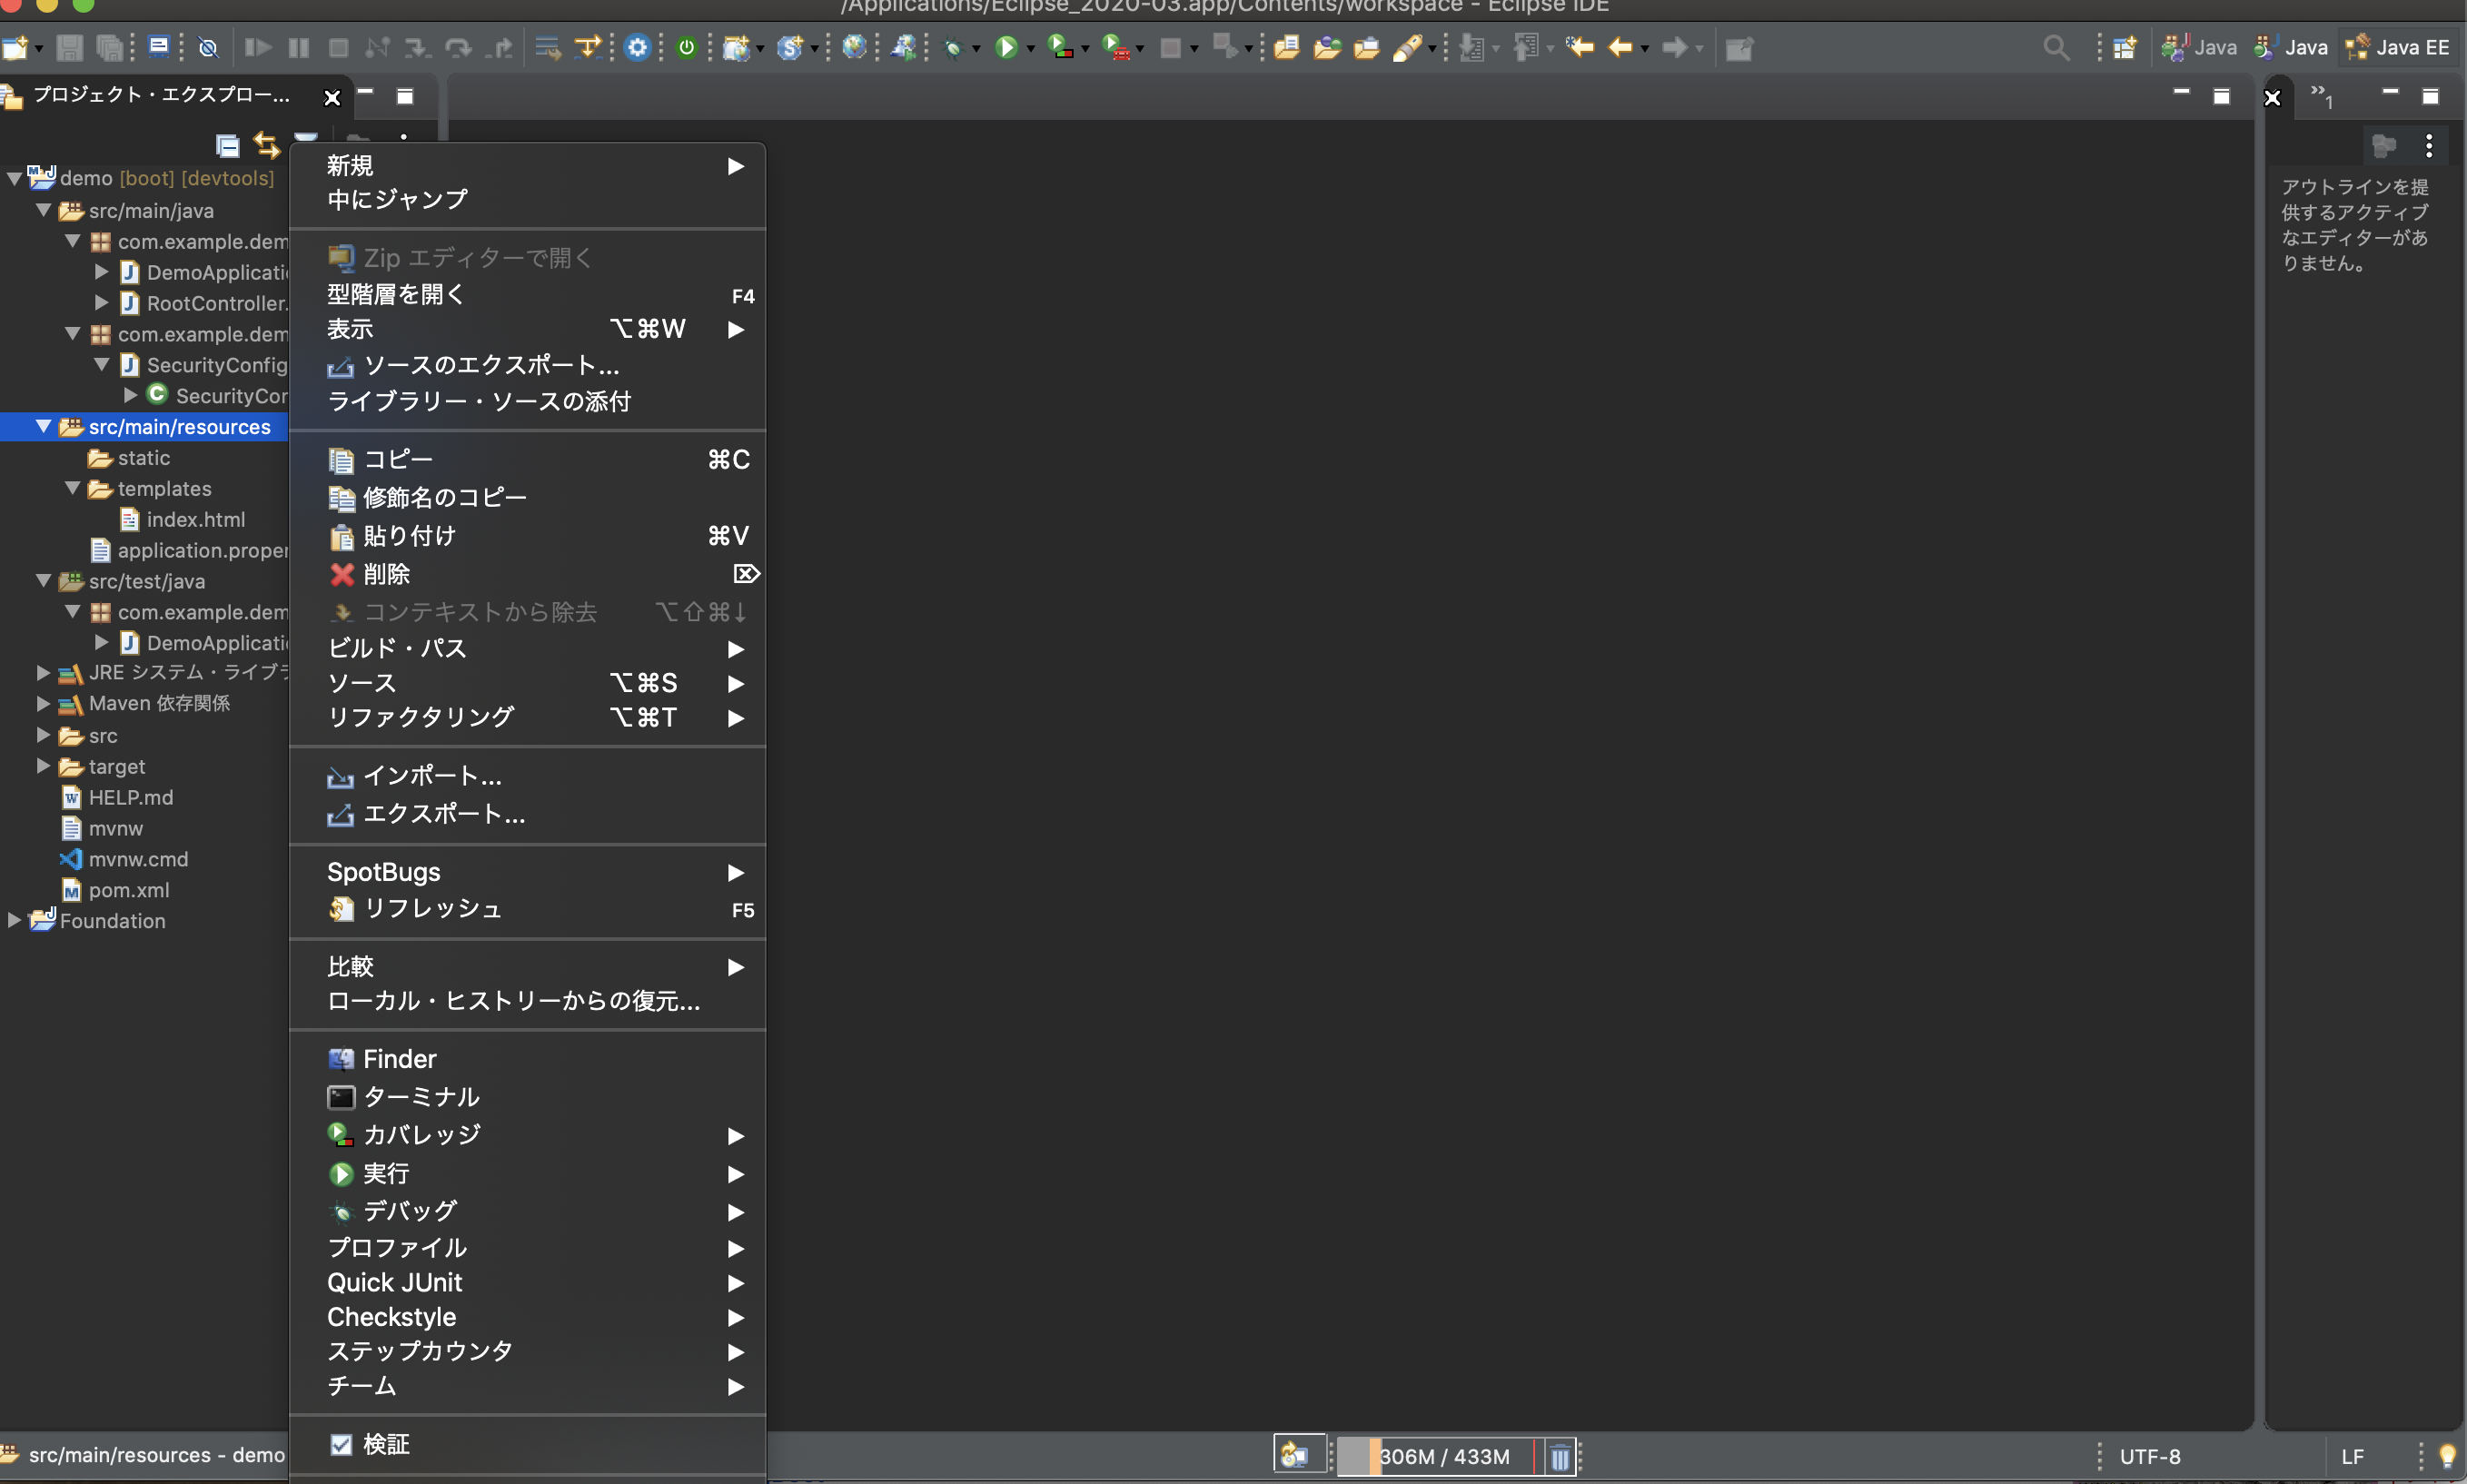Choose リフレッシュ from context menu
This screenshot has width=2467, height=1484.
pos(528,909)
